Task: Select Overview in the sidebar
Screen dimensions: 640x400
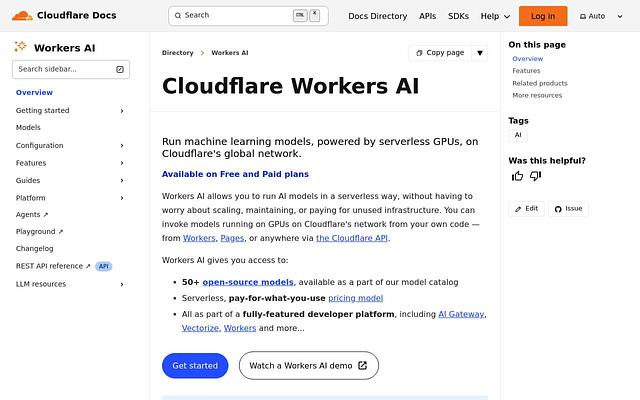Action: 34,93
